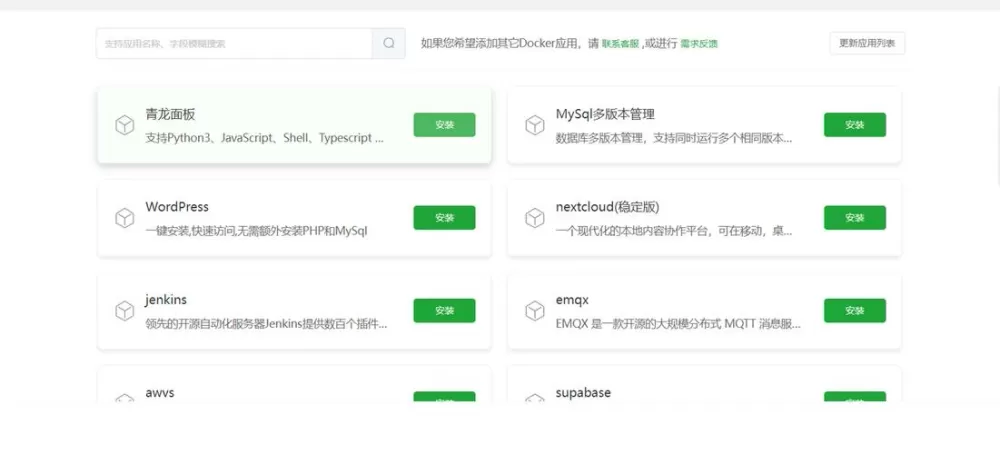Click the 更新应用列表 button

tap(867, 43)
